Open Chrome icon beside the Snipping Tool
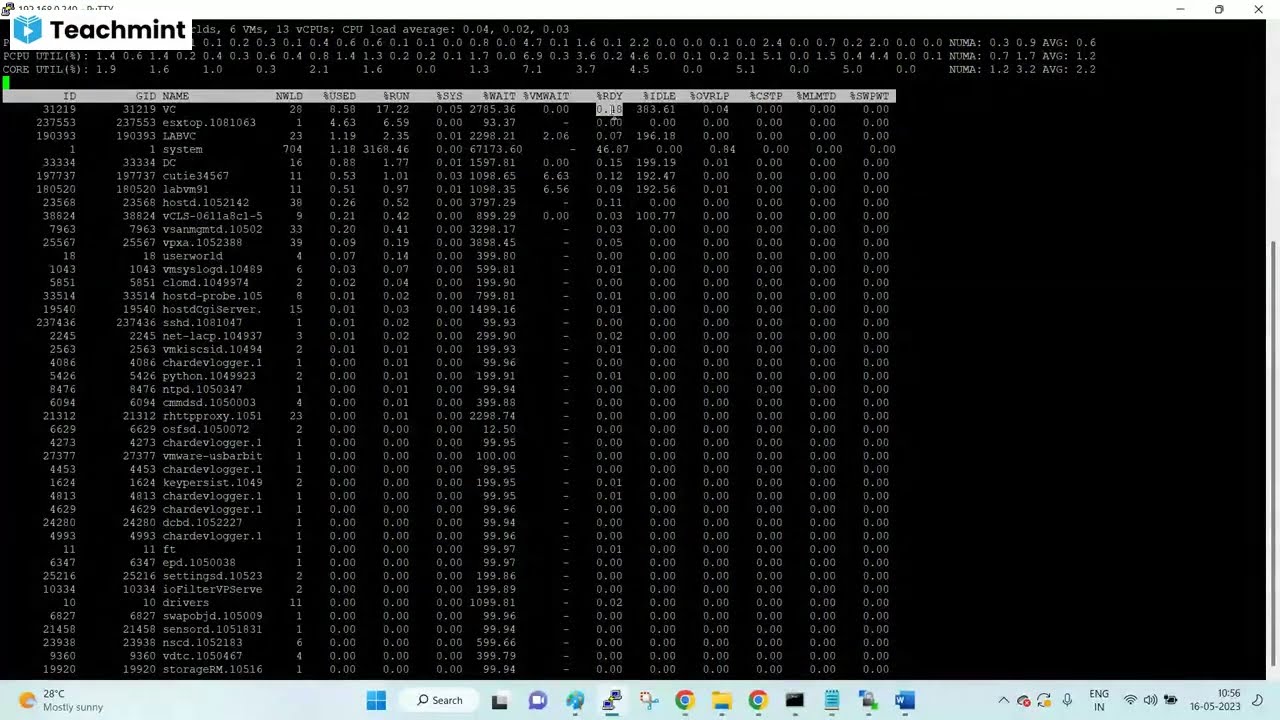The image size is (1280, 720). pyautogui.click(x=685, y=701)
